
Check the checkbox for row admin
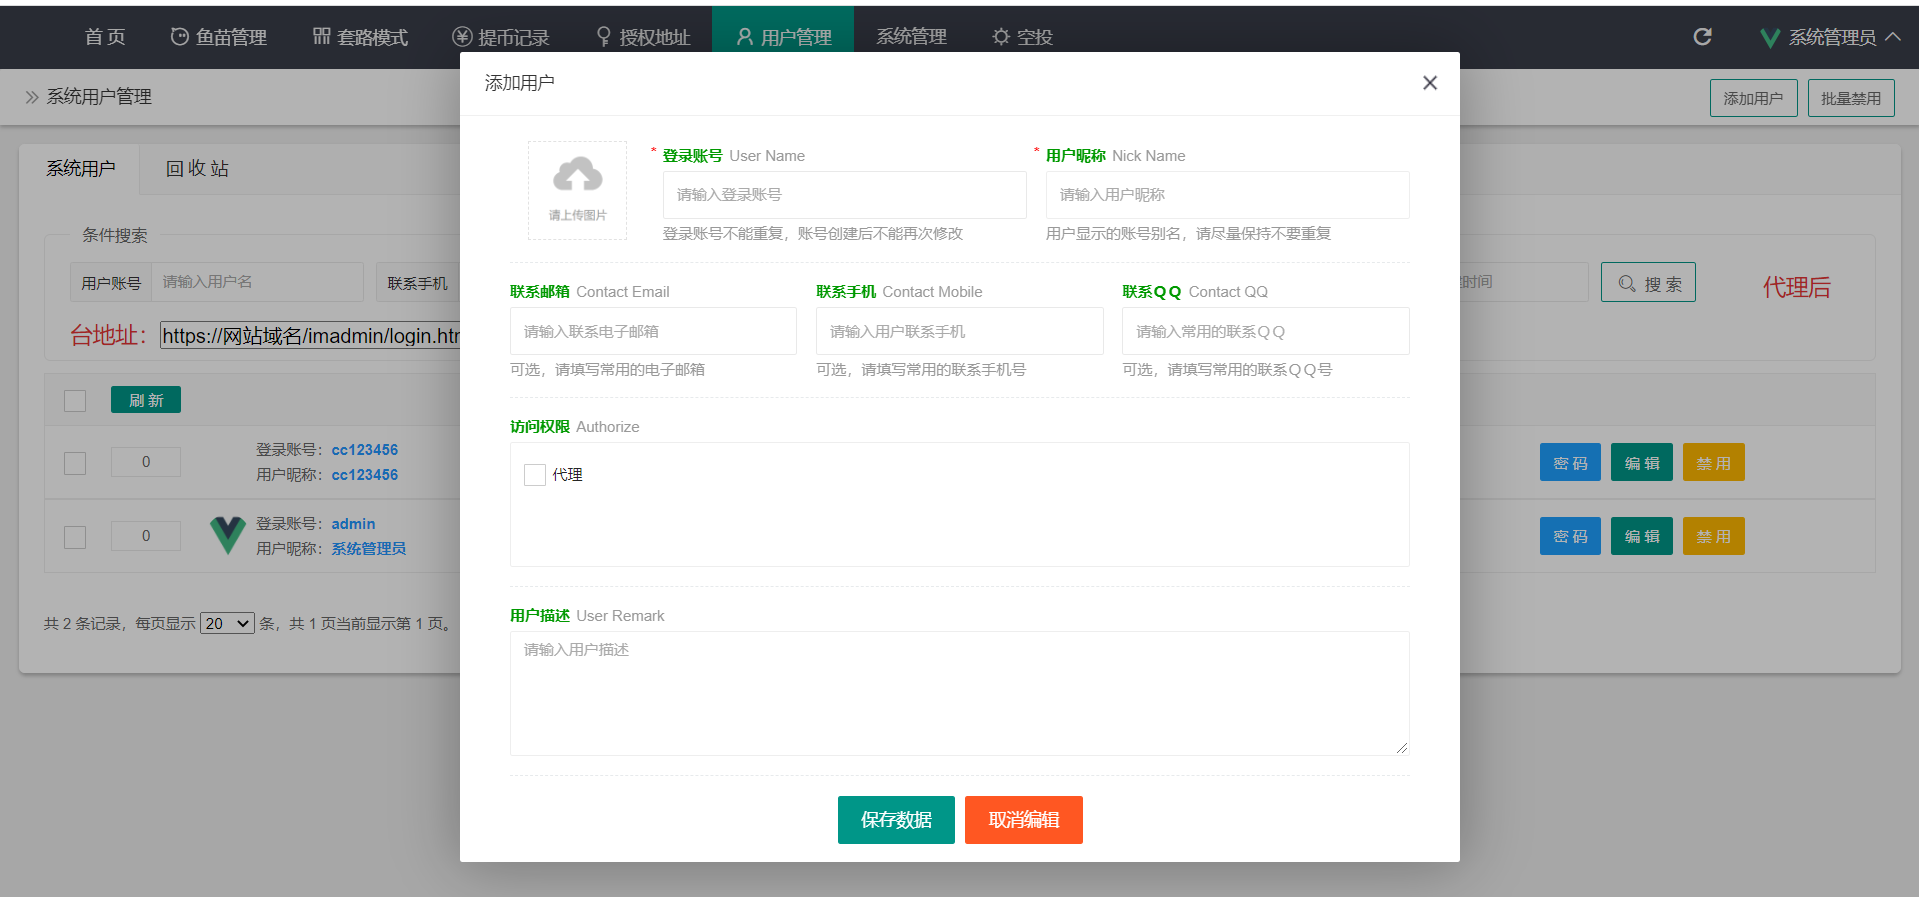[75, 537]
